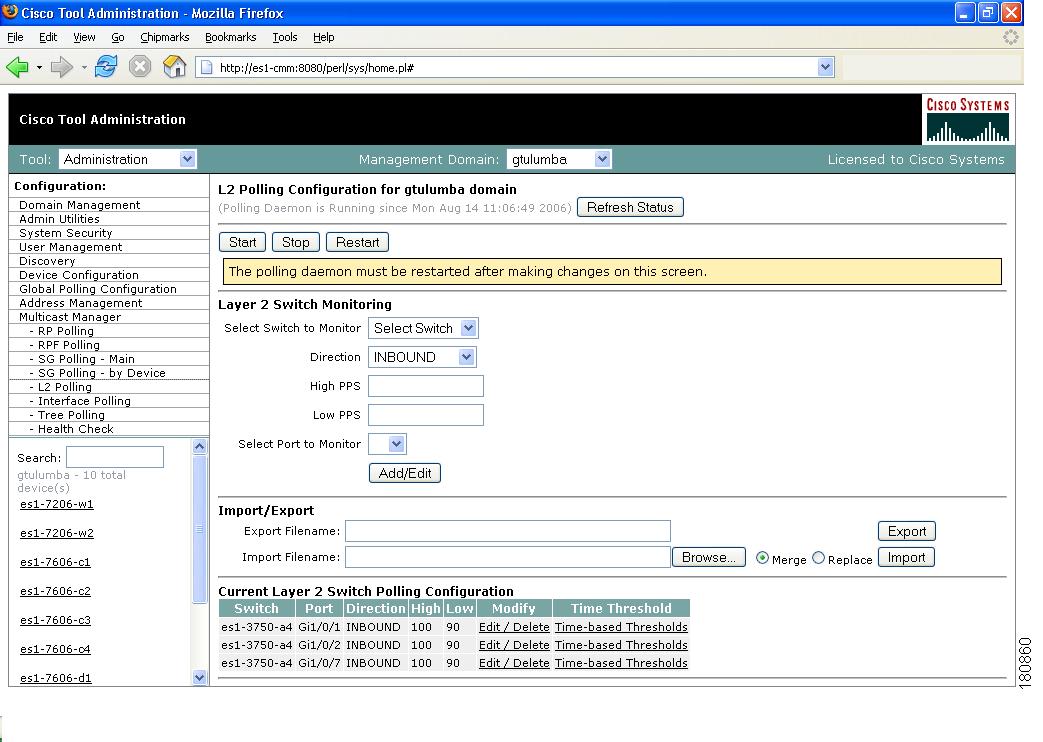Open Global Polling Configuration
Viewport: 1043px width, 742px height.
click(x=98, y=289)
